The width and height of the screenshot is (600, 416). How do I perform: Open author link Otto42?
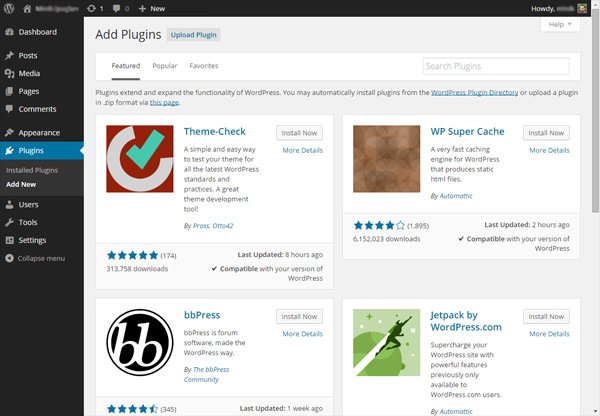pos(223,226)
